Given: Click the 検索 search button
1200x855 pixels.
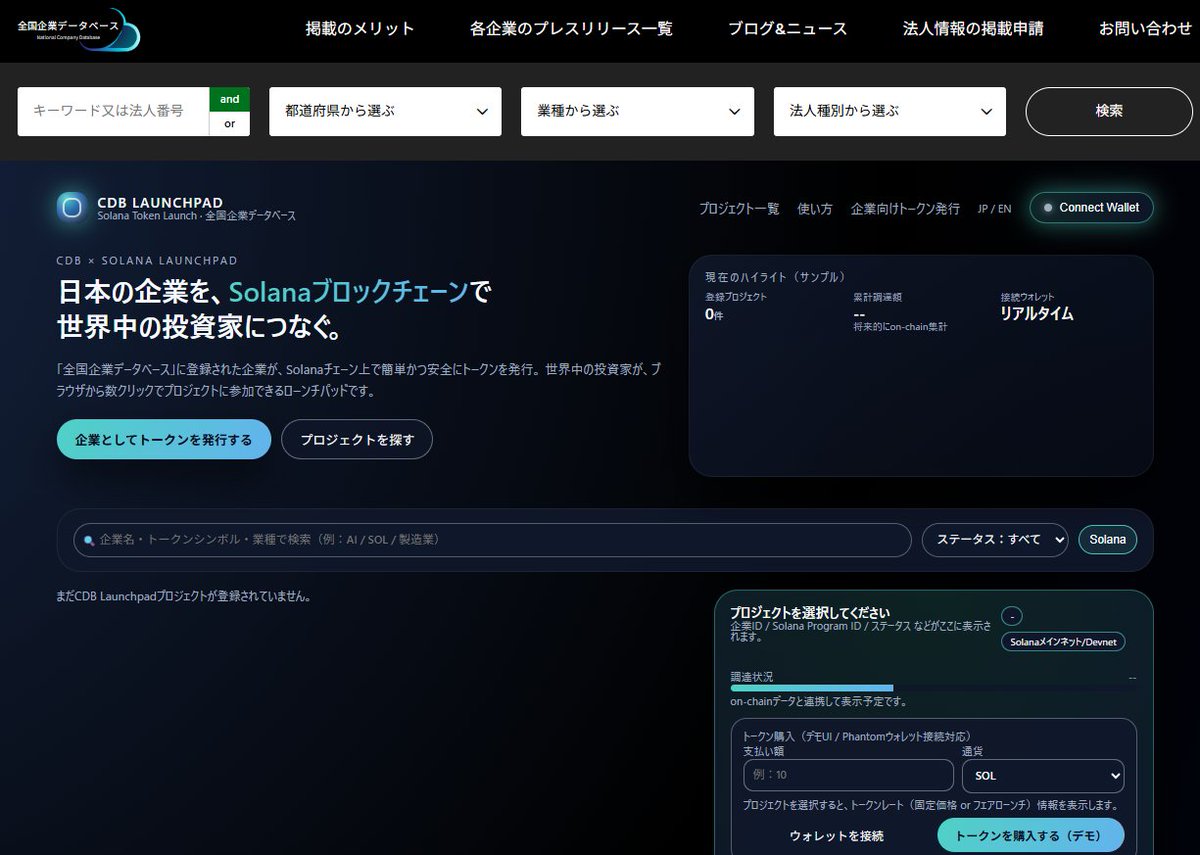Looking at the screenshot, I should [x=1109, y=111].
